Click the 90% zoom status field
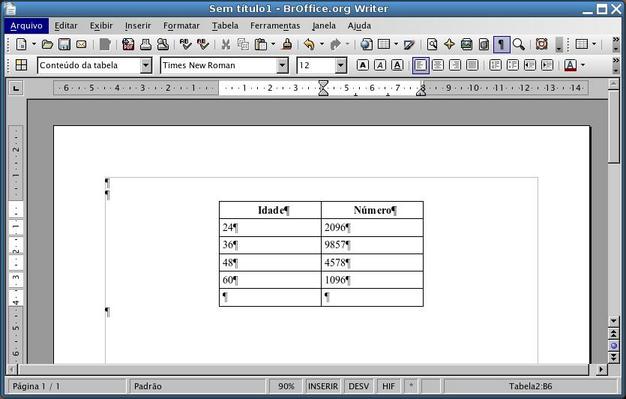626x399 pixels. click(x=286, y=386)
